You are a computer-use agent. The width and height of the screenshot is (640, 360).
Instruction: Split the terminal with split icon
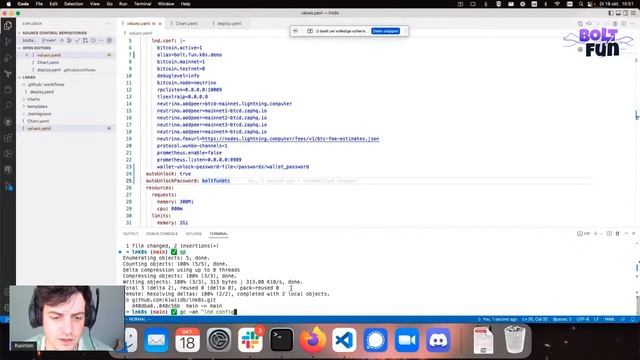(x=609, y=233)
